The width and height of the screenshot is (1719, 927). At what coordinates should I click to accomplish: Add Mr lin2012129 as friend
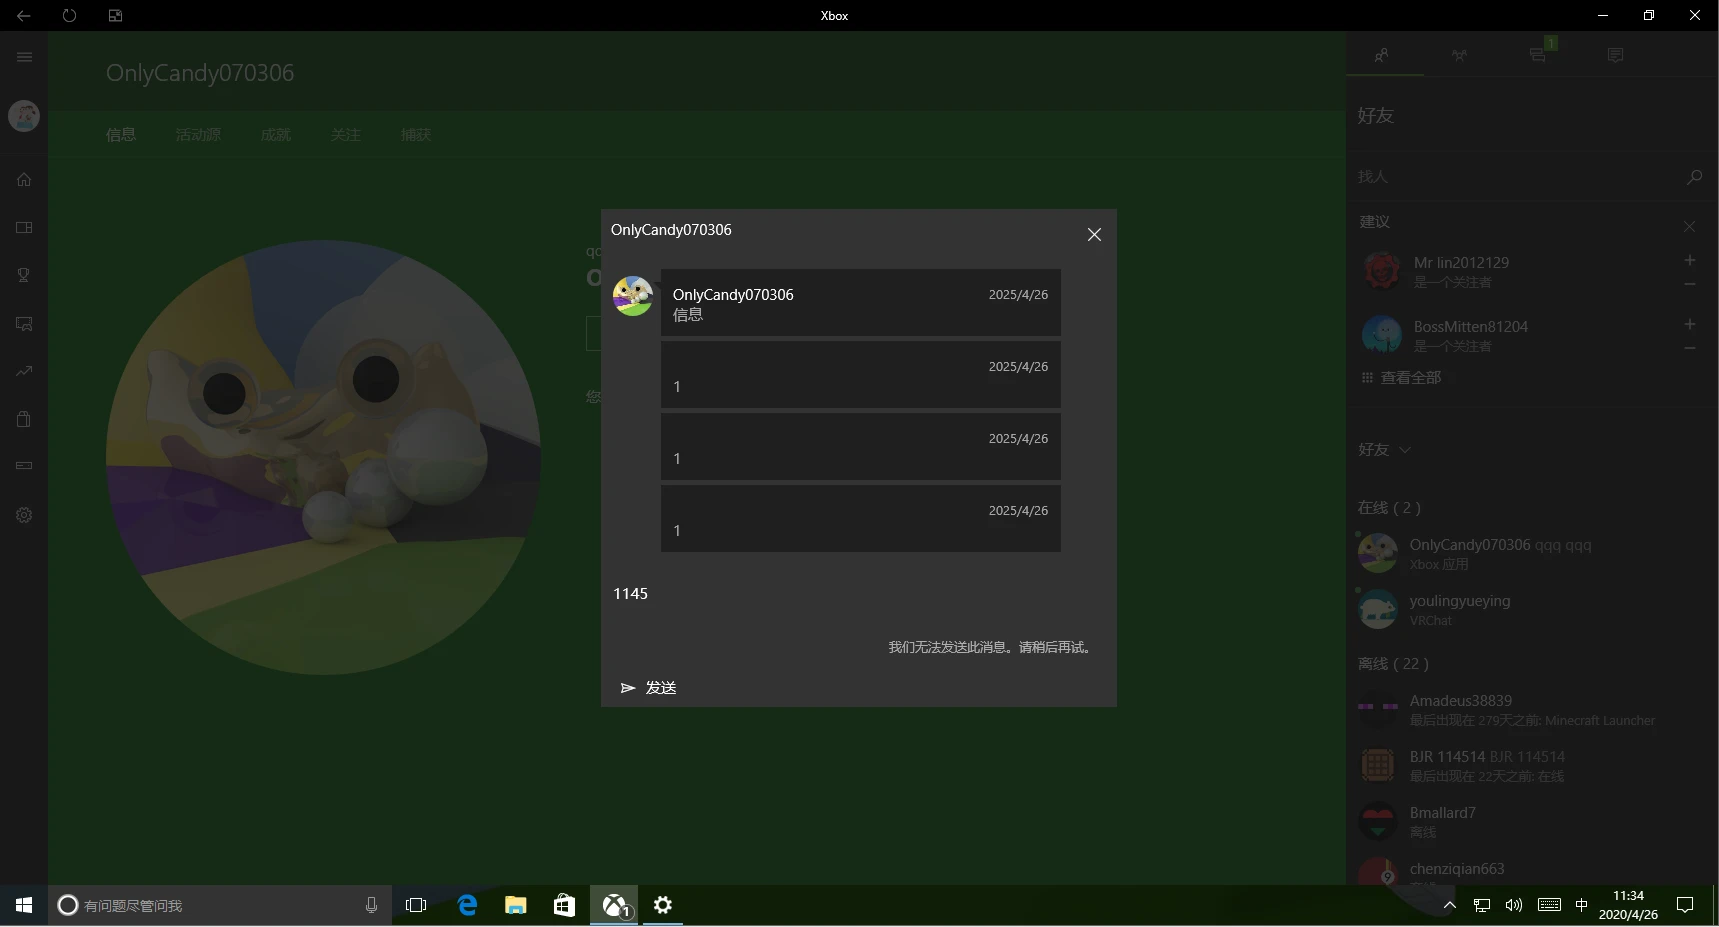[1689, 260]
